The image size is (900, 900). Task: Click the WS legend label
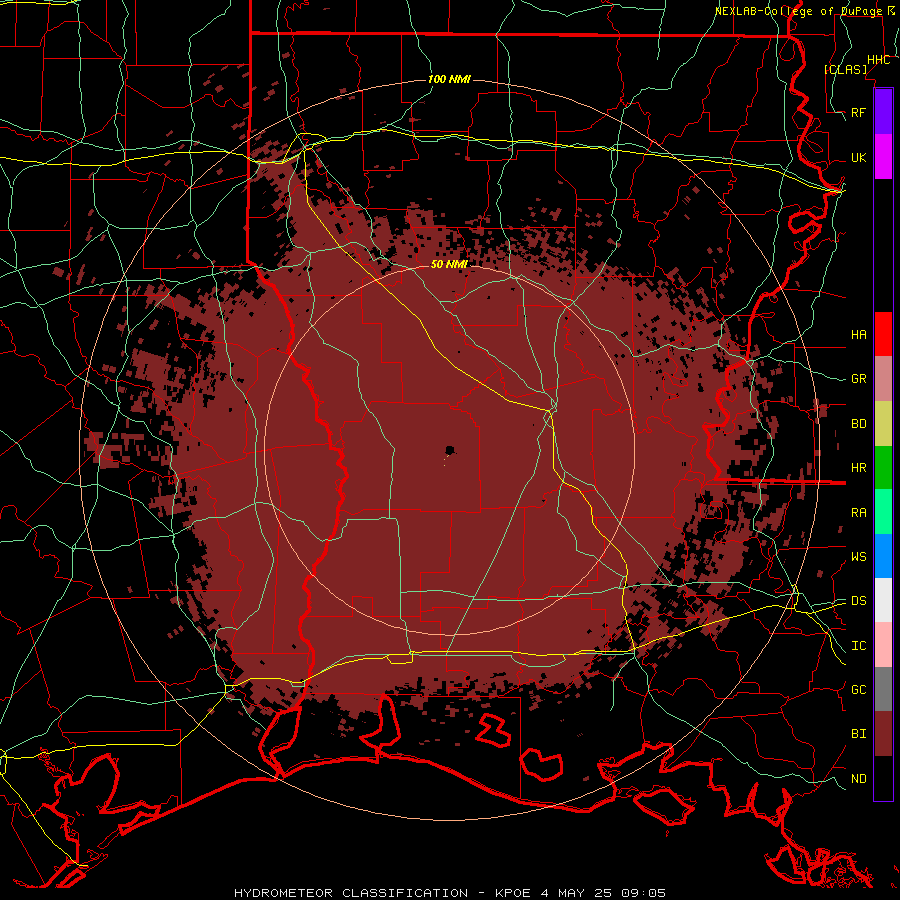858,557
